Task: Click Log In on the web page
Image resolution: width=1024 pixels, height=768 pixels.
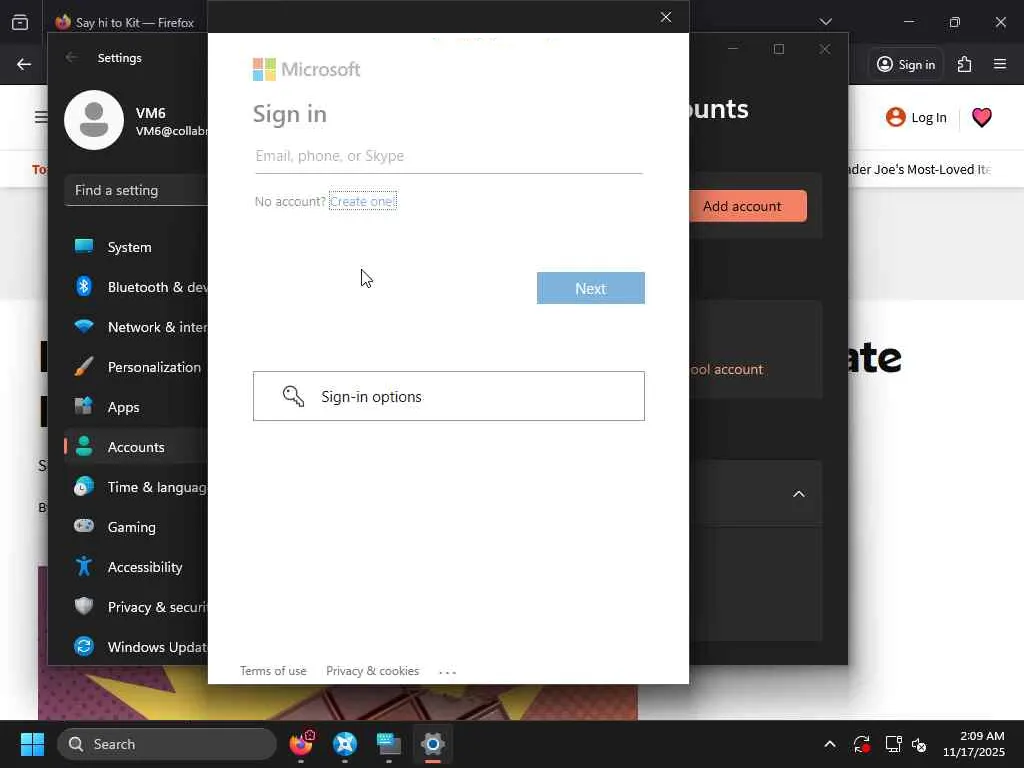Action: click(916, 118)
